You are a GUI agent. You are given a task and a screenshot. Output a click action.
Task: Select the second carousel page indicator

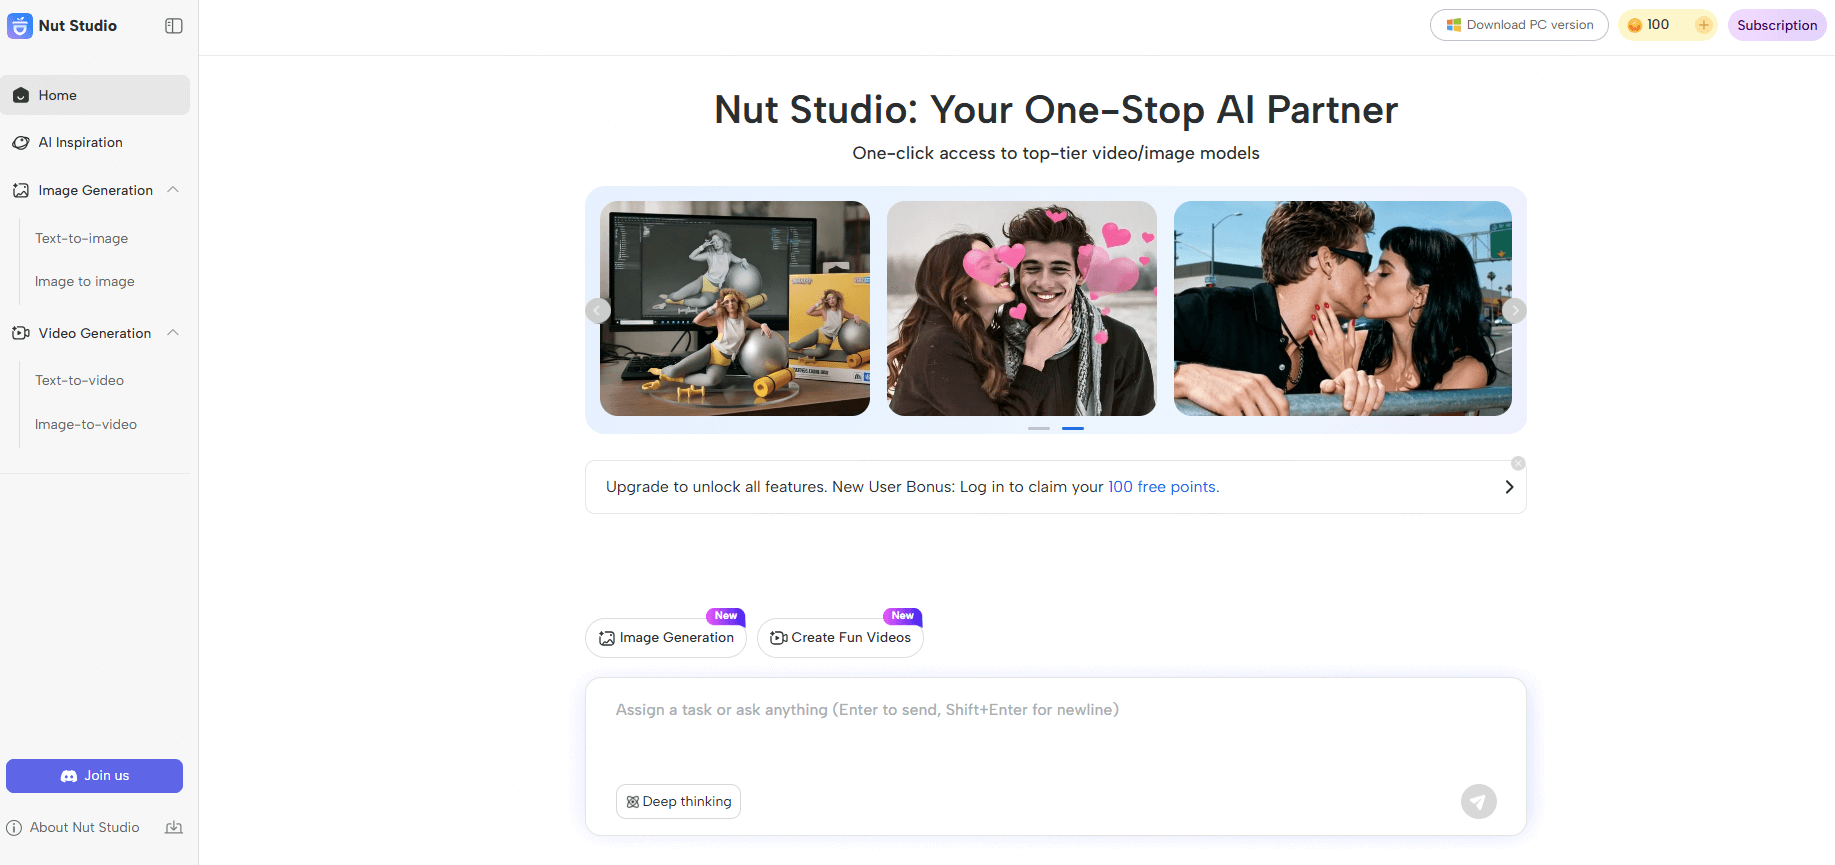pyautogui.click(x=1073, y=428)
